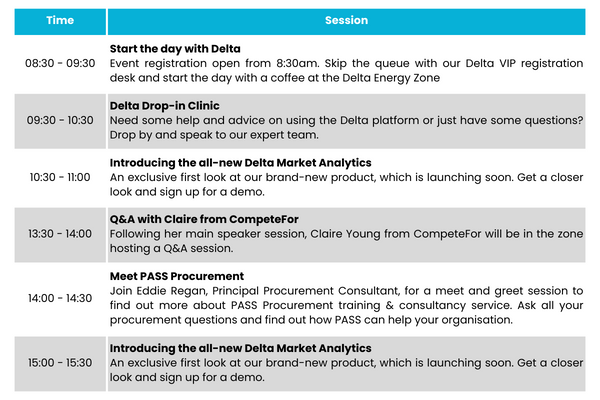
Task: Click the 'Delta Energy Zone' description line
Action: pos(275,78)
